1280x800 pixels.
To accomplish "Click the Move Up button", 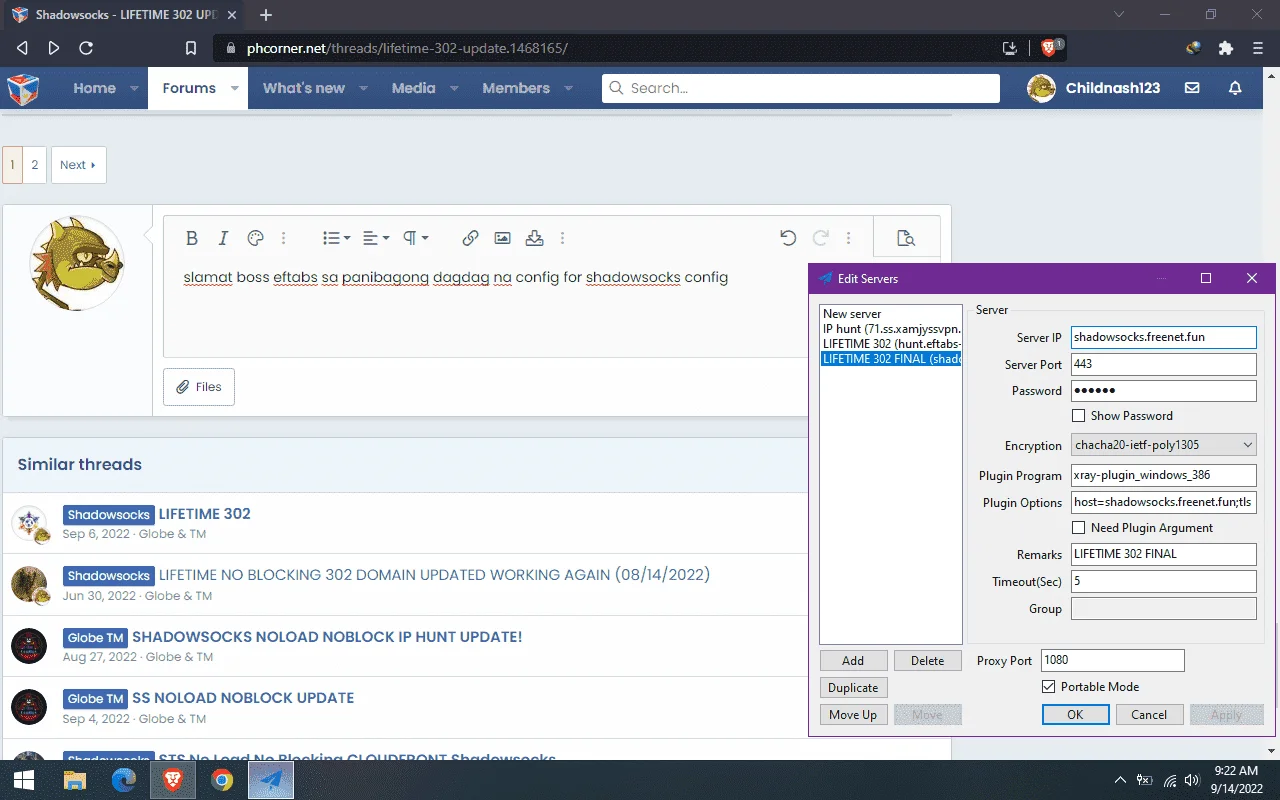I will pyautogui.click(x=853, y=715).
